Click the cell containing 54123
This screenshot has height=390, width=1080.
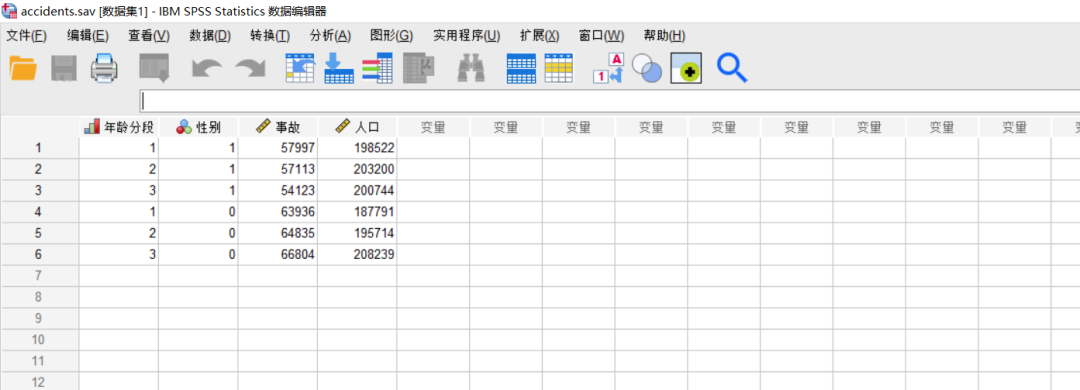[278, 190]
